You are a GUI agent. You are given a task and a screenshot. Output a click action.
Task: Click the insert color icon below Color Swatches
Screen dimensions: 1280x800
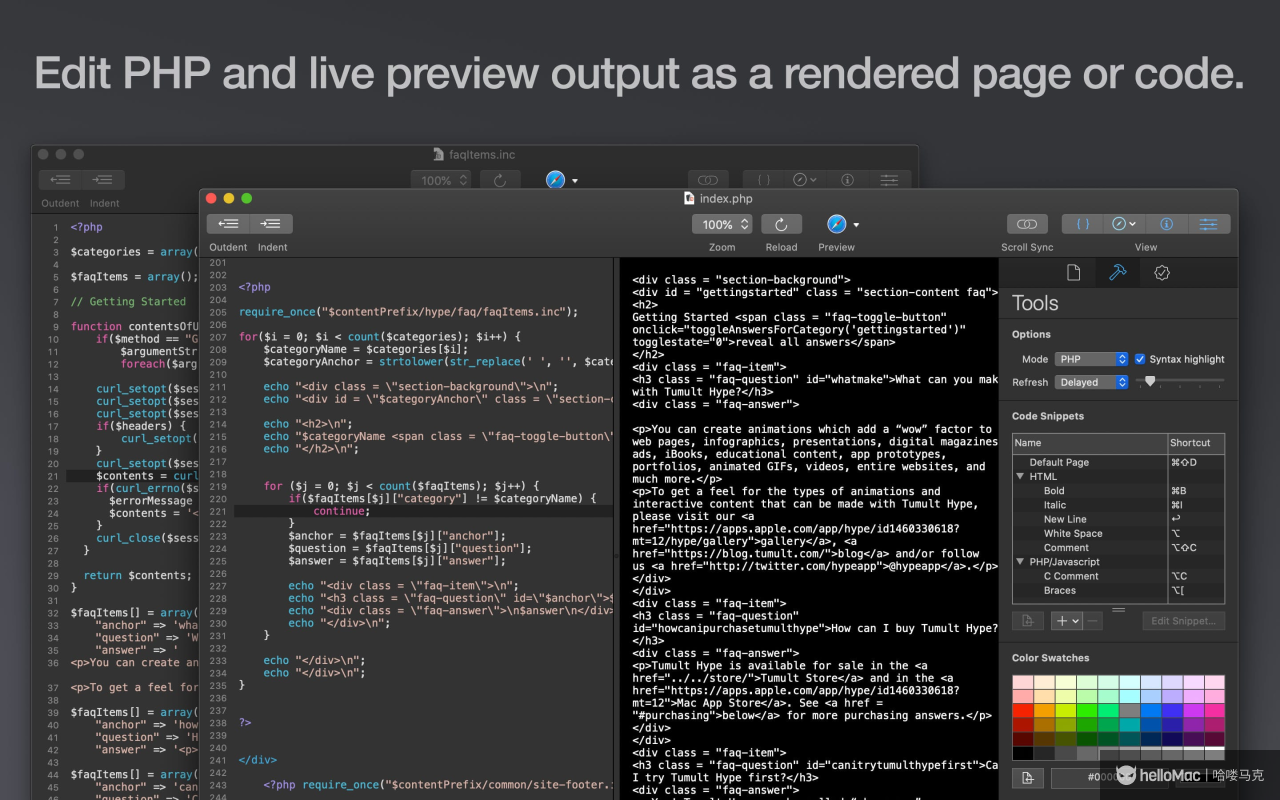[1027, 778]
